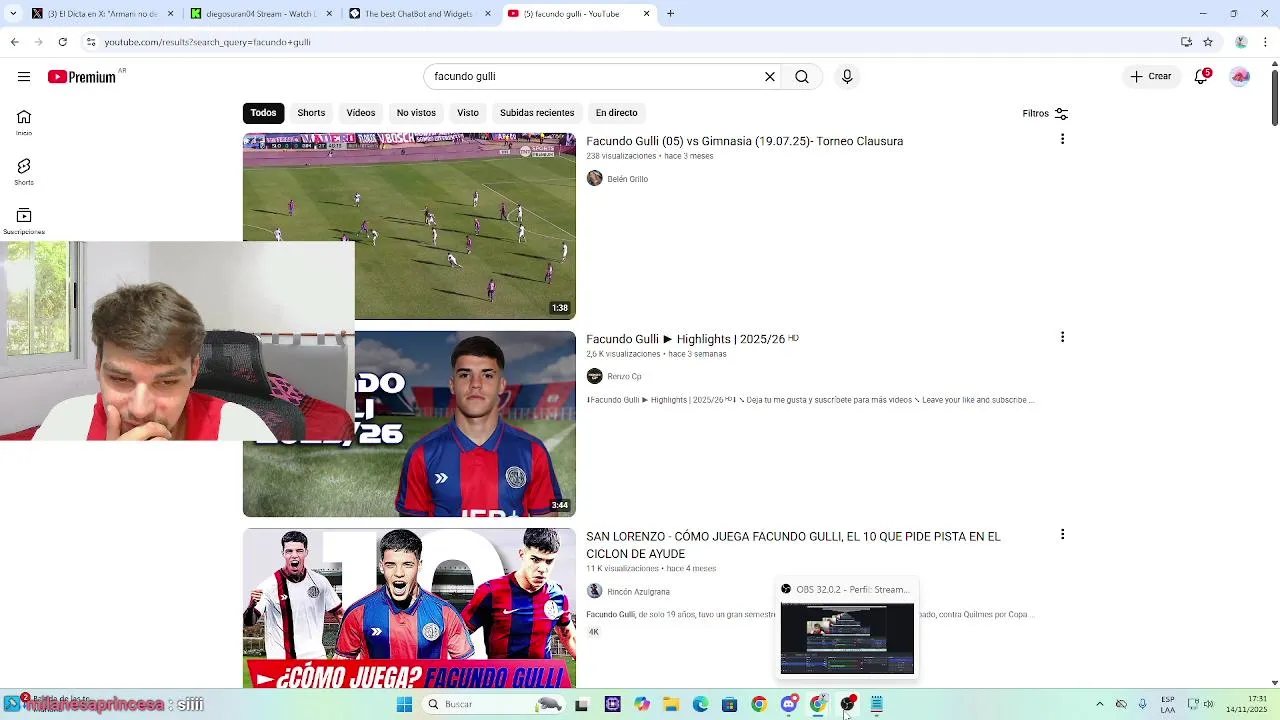Click the ESP LAA language indicator

(1168, 704)
